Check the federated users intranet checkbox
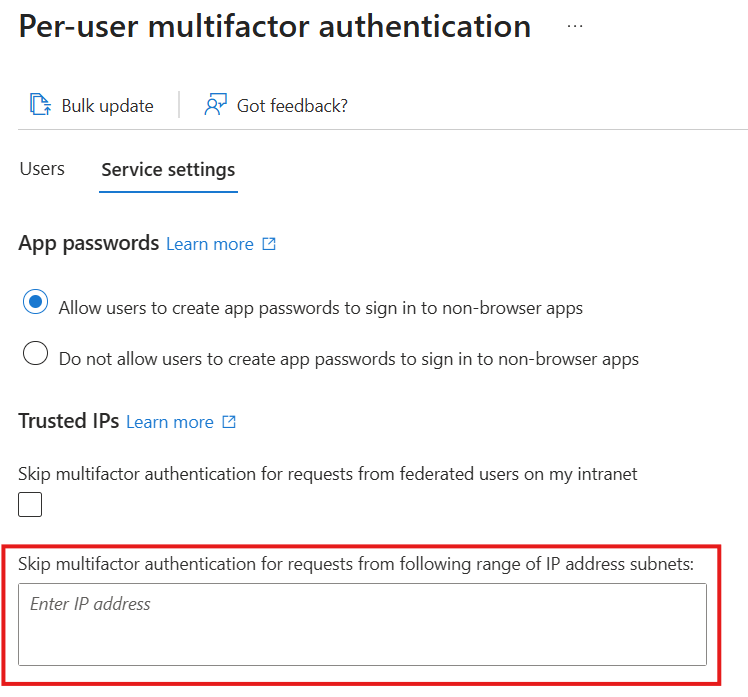Viewport: 748px width, 697px height. (31, 505)
